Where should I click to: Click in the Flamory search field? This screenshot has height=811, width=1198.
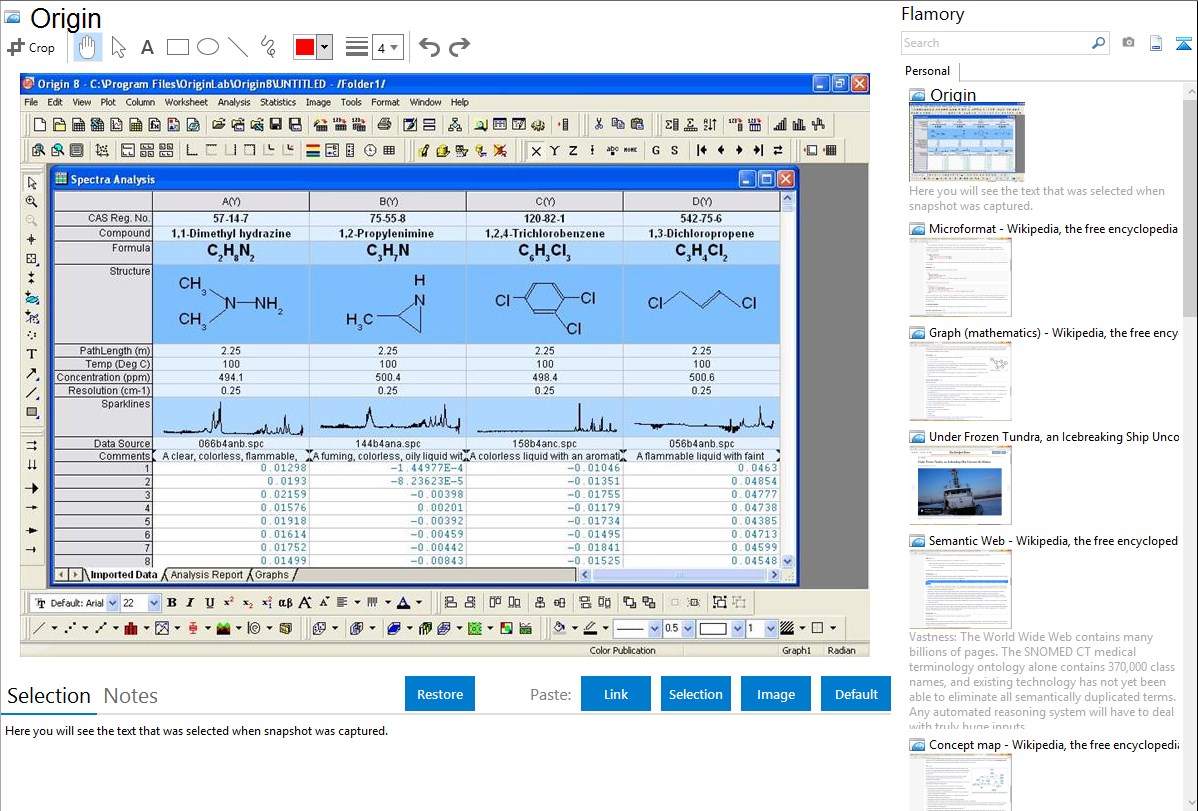pyautogui.click(x=995, y=43)
